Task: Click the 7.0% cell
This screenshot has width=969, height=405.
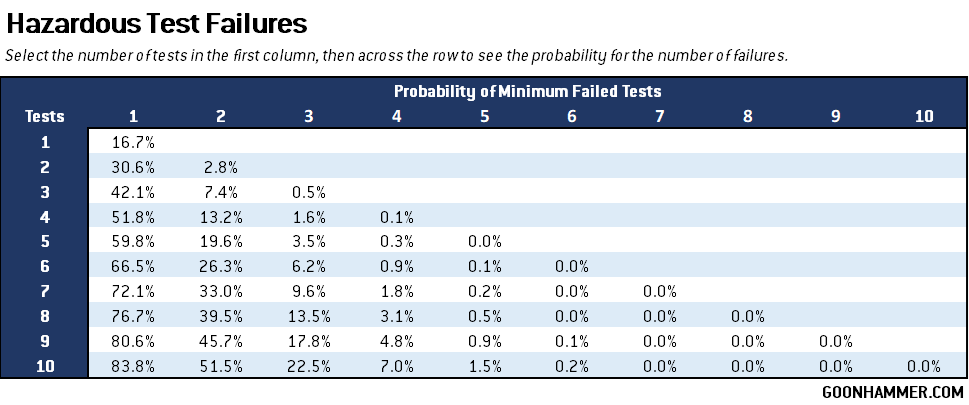Action: 397,366
